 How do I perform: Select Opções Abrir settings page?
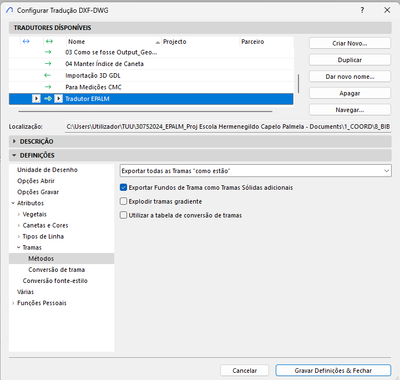point(36,181)
